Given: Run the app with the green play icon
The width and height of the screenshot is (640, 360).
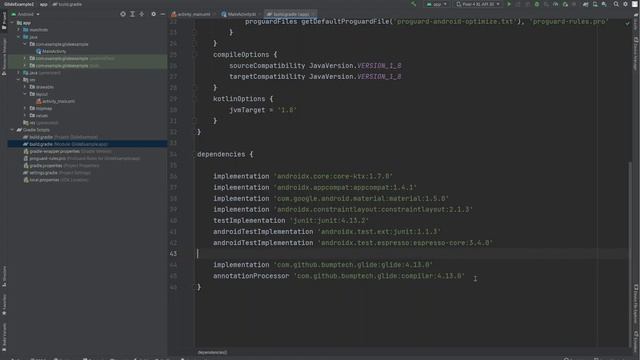Looking at the screenshot, I should coord(509,4).
